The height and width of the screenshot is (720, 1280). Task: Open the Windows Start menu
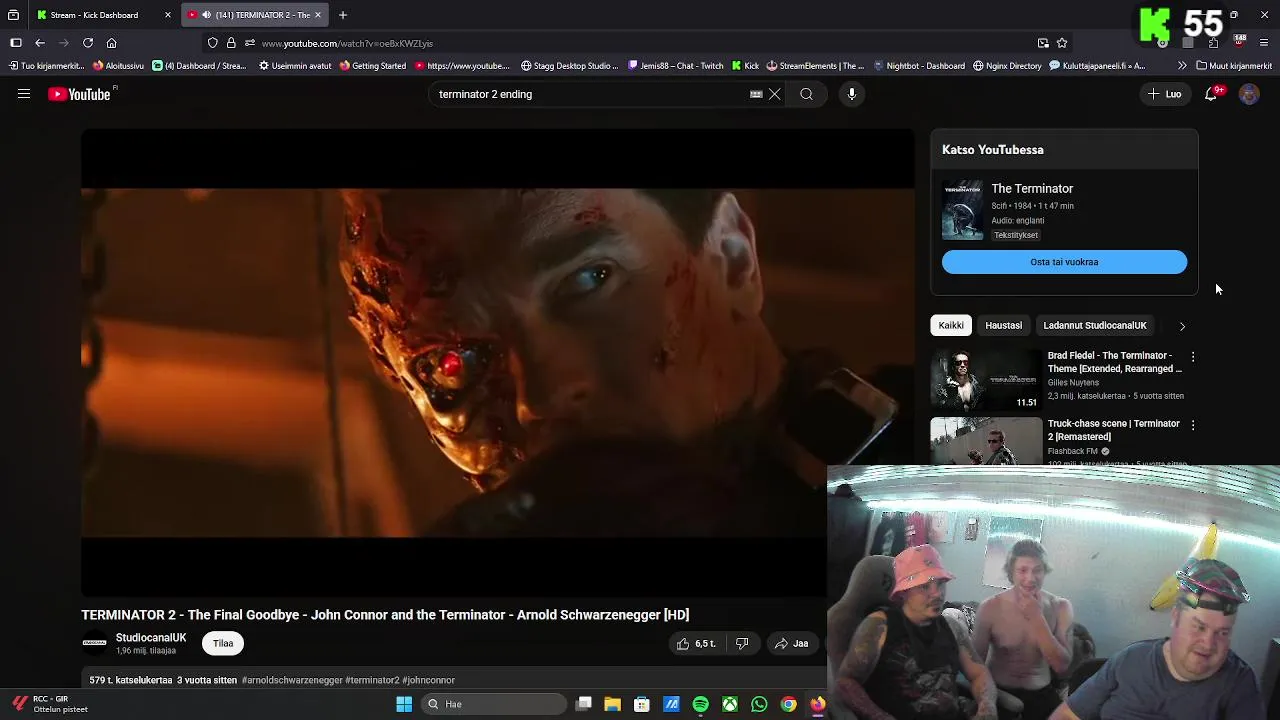(404, 704)
